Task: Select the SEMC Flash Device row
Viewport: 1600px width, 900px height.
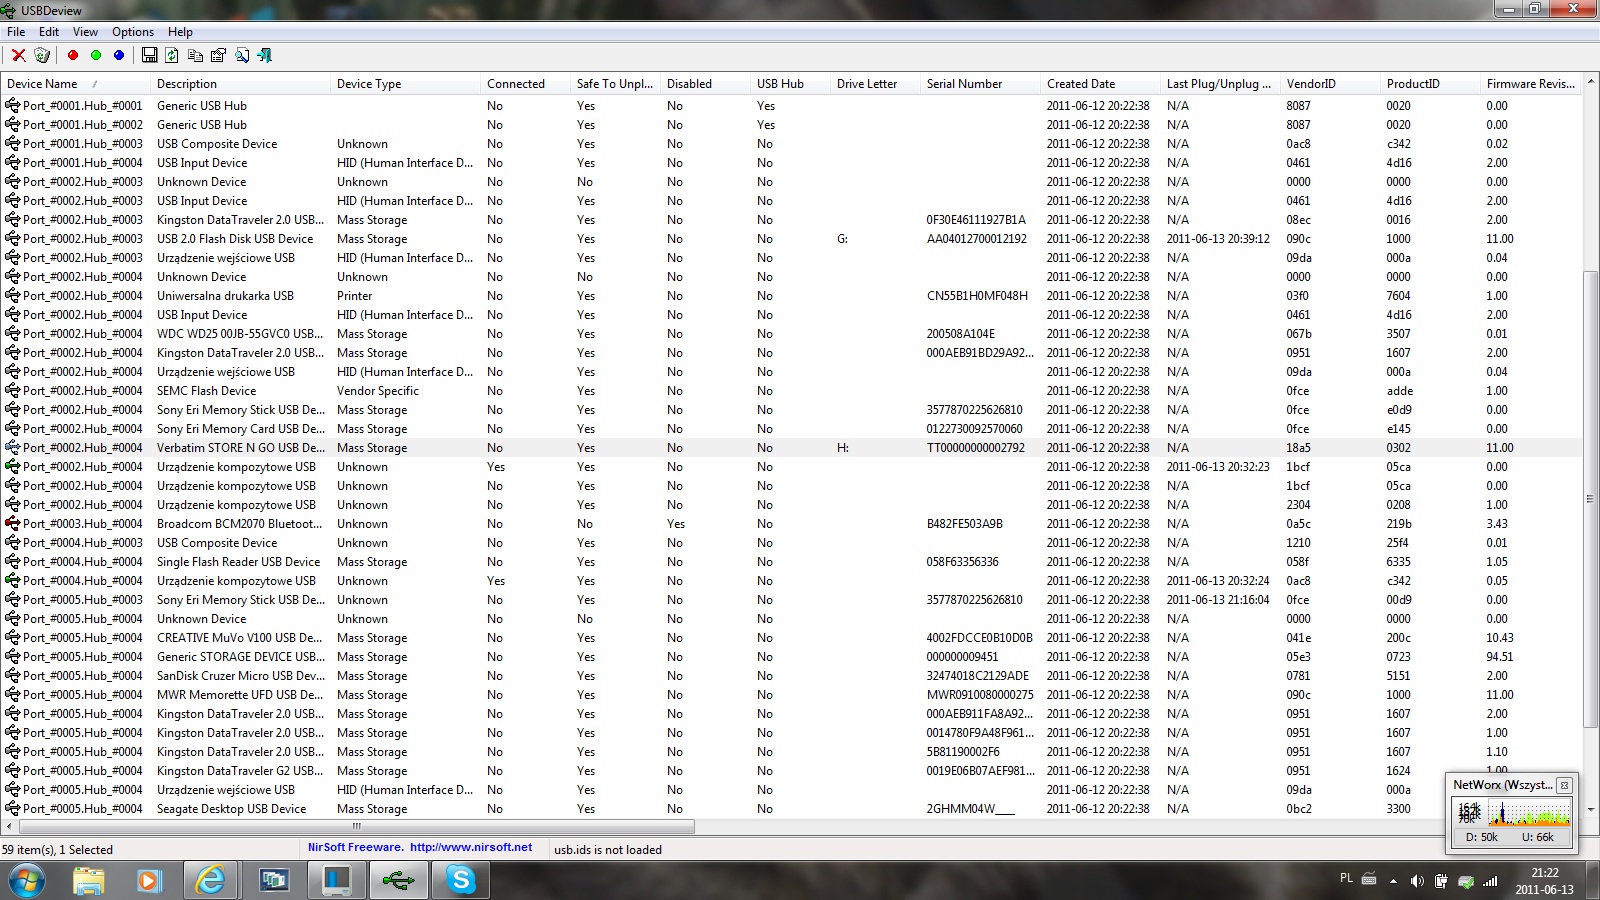Action: [791, 390]
